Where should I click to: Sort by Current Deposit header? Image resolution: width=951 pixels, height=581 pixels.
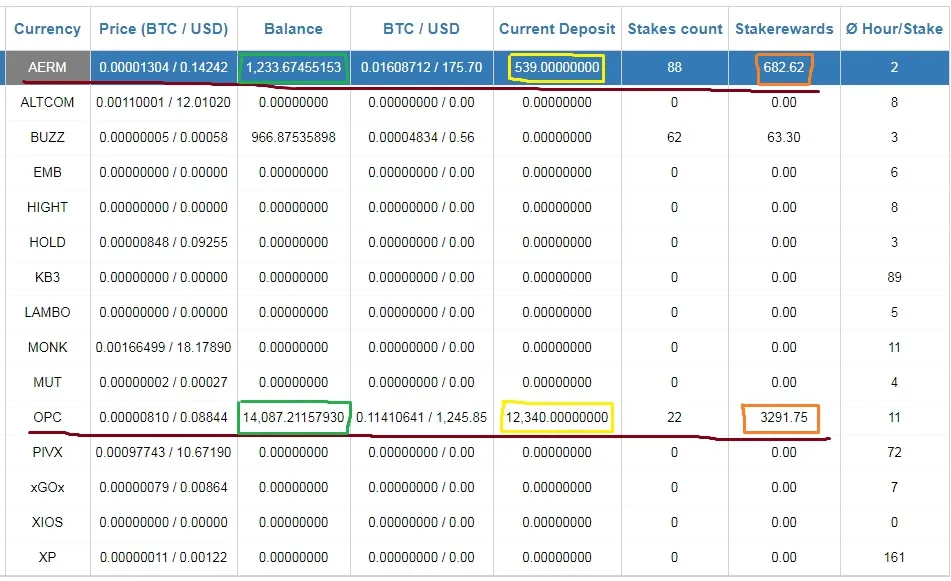(557, 29)
